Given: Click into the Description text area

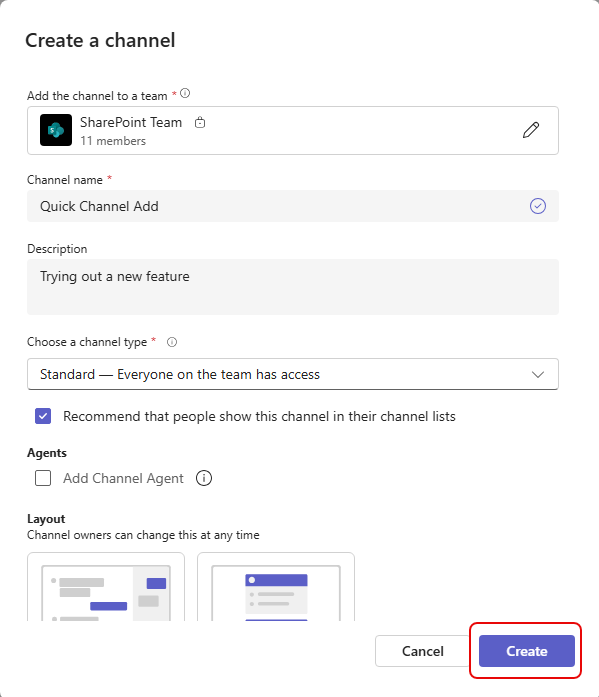Looking at the screenshot, I should pyautogui.click(x=293, y=287).
